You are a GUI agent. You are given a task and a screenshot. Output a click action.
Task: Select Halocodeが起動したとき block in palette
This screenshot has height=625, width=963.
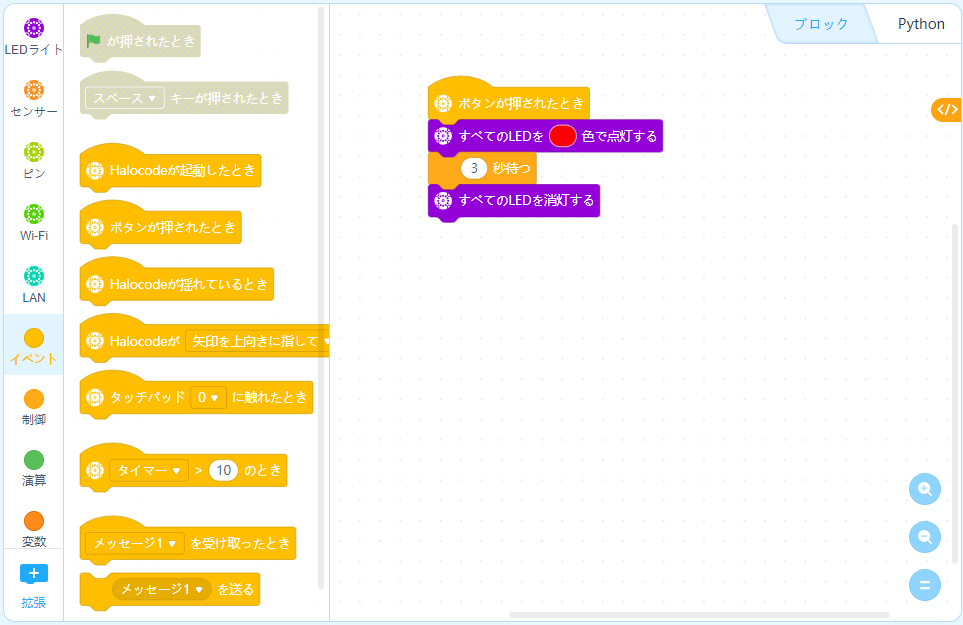pos(171,167)
